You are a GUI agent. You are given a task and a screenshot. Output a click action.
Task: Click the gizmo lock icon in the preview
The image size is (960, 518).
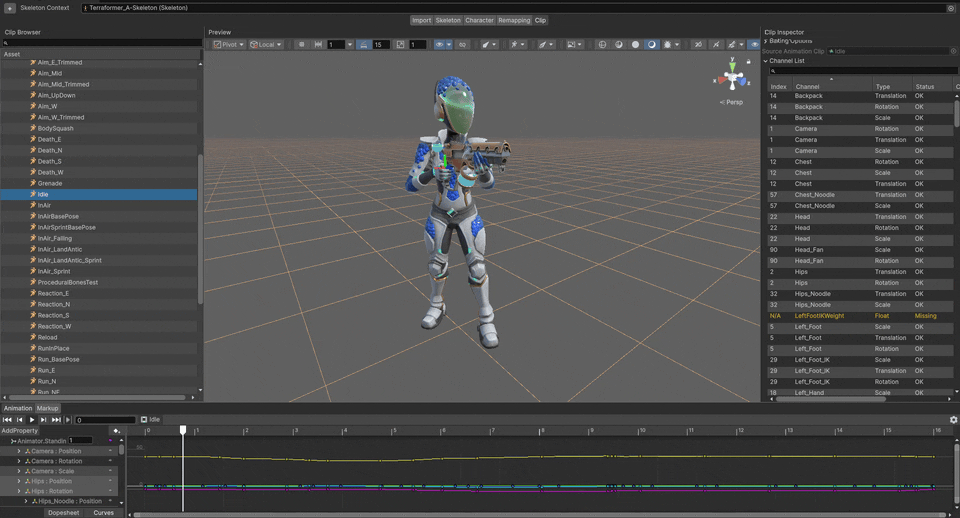(x=748, y=62)
